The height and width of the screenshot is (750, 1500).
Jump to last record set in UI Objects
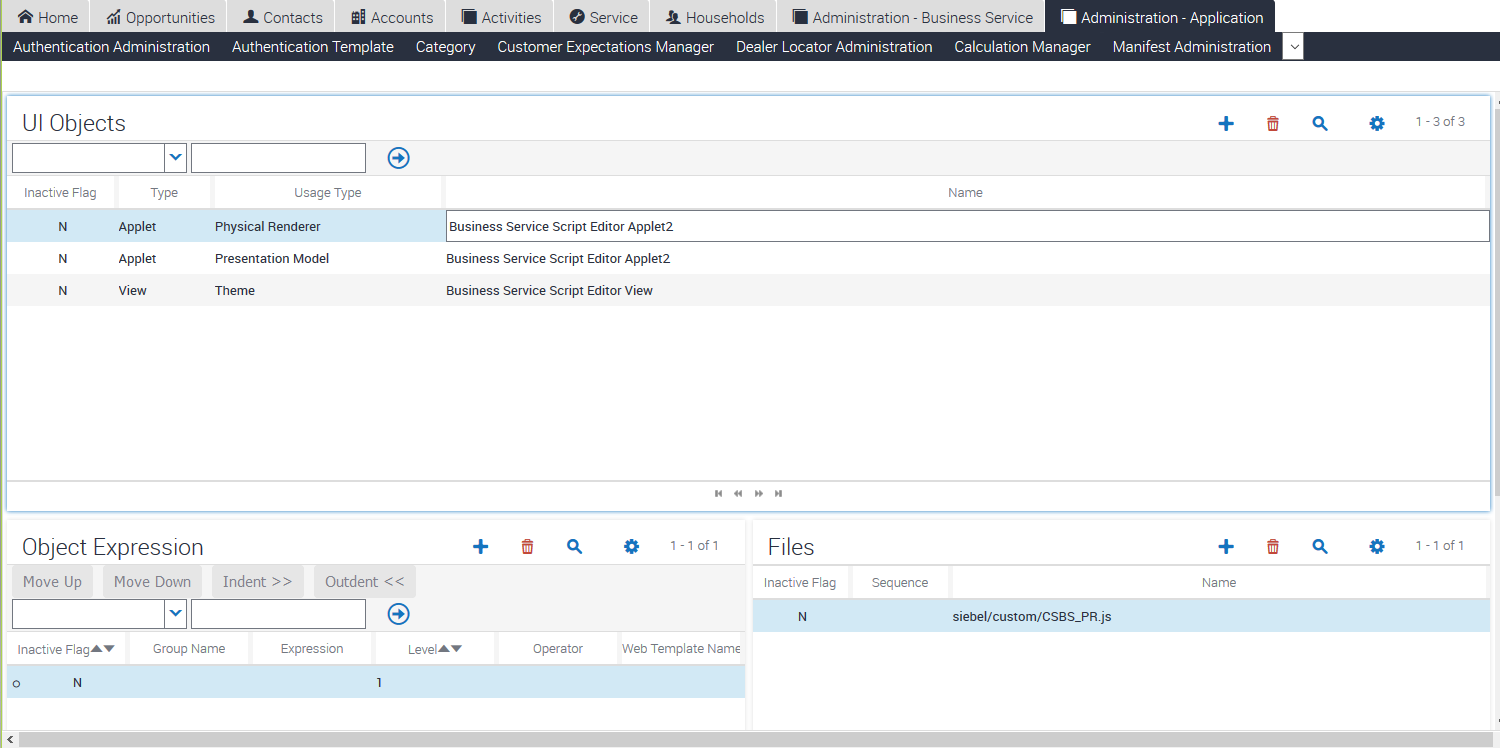779,493
